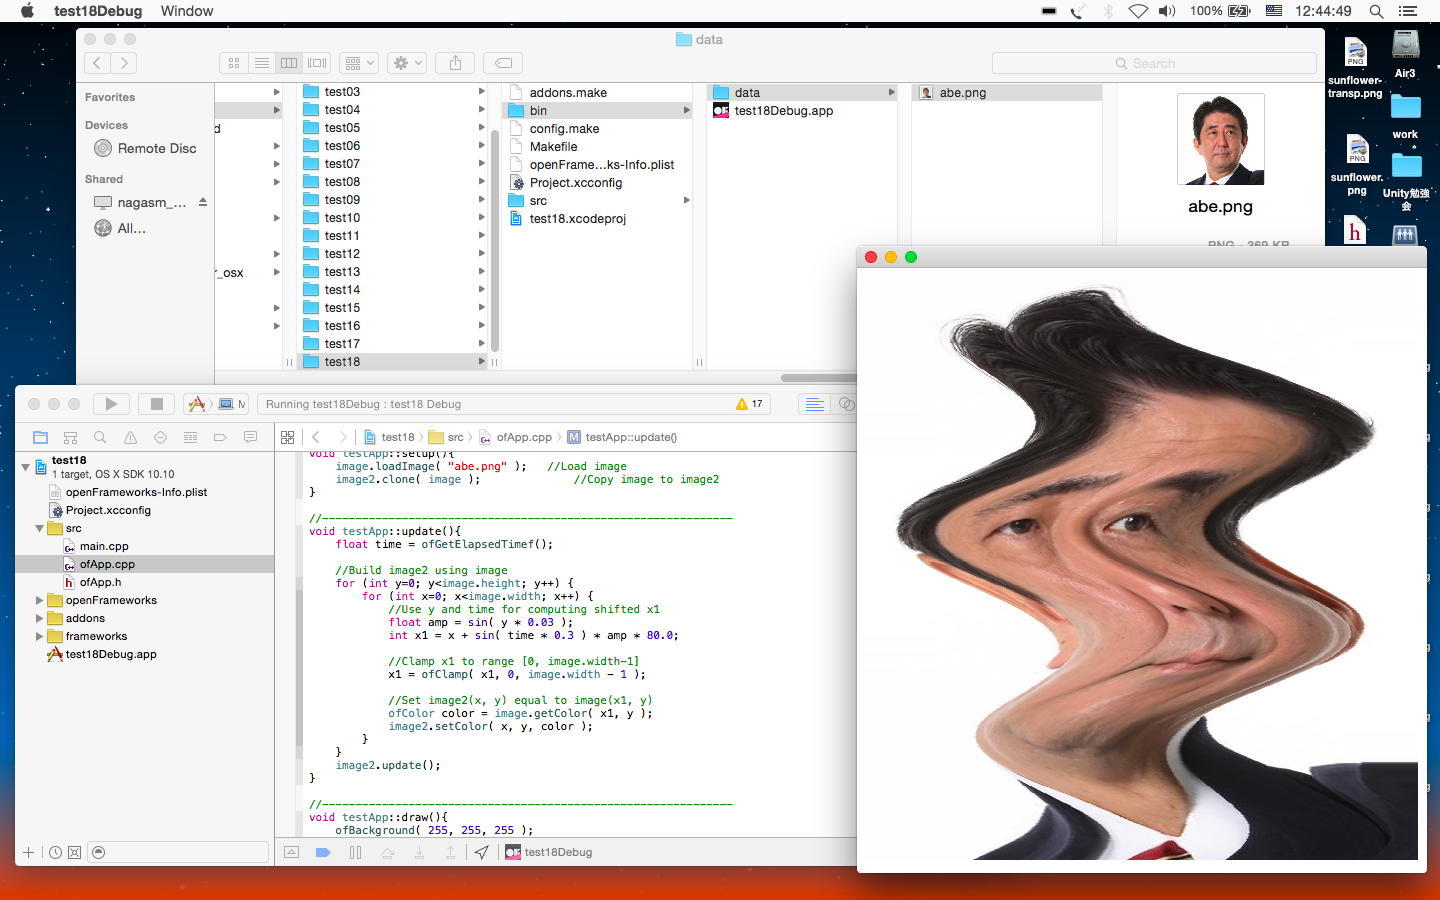Open the Issue navigator warning icon

coord(130,437)
